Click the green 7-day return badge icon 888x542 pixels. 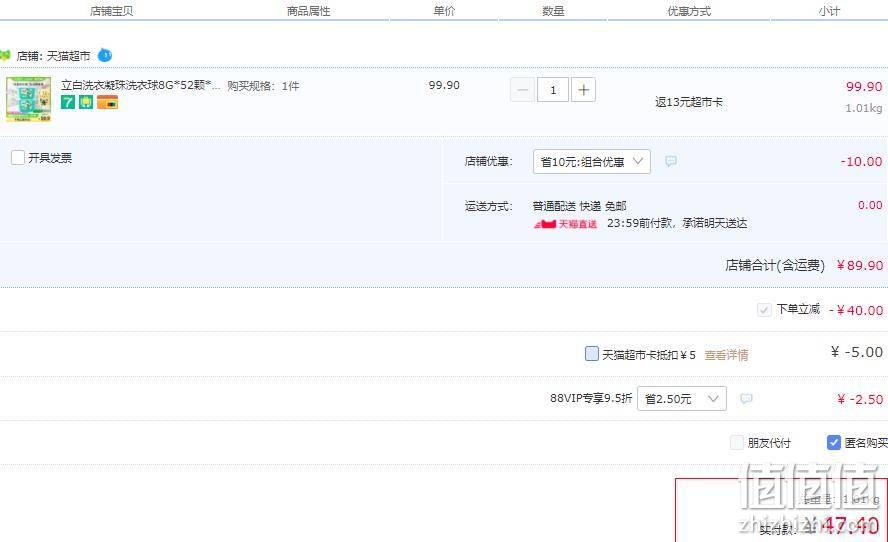point(68,103)
